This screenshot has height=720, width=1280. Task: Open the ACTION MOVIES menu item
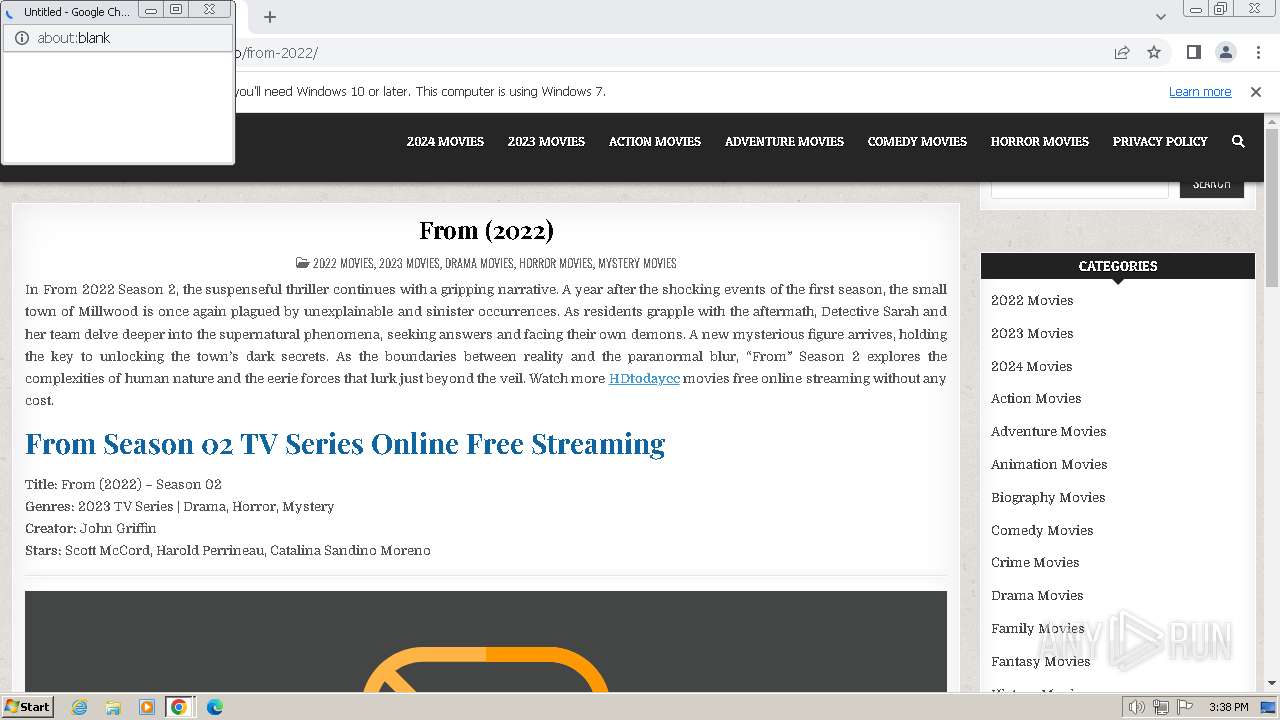[655, 142]
